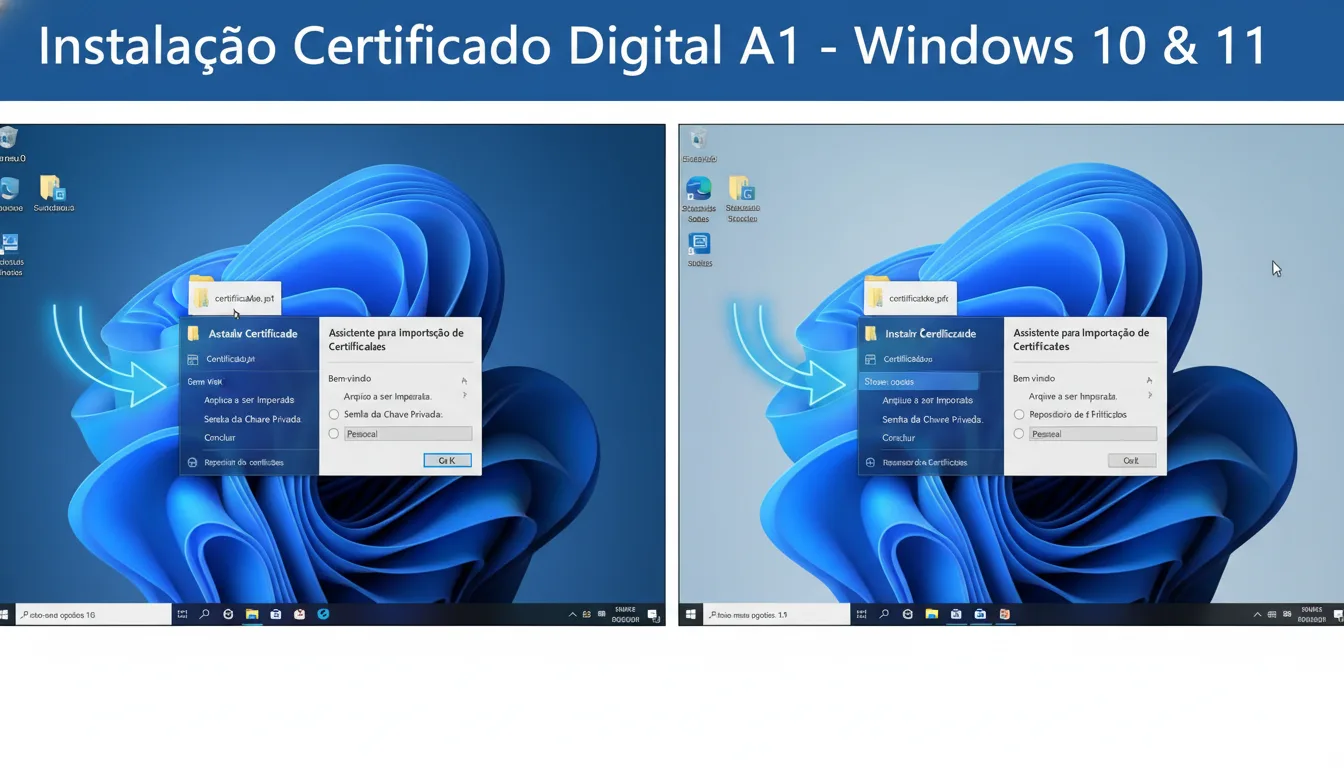Click plus-circle icon in right dialog bottom row

coord(870,462)
